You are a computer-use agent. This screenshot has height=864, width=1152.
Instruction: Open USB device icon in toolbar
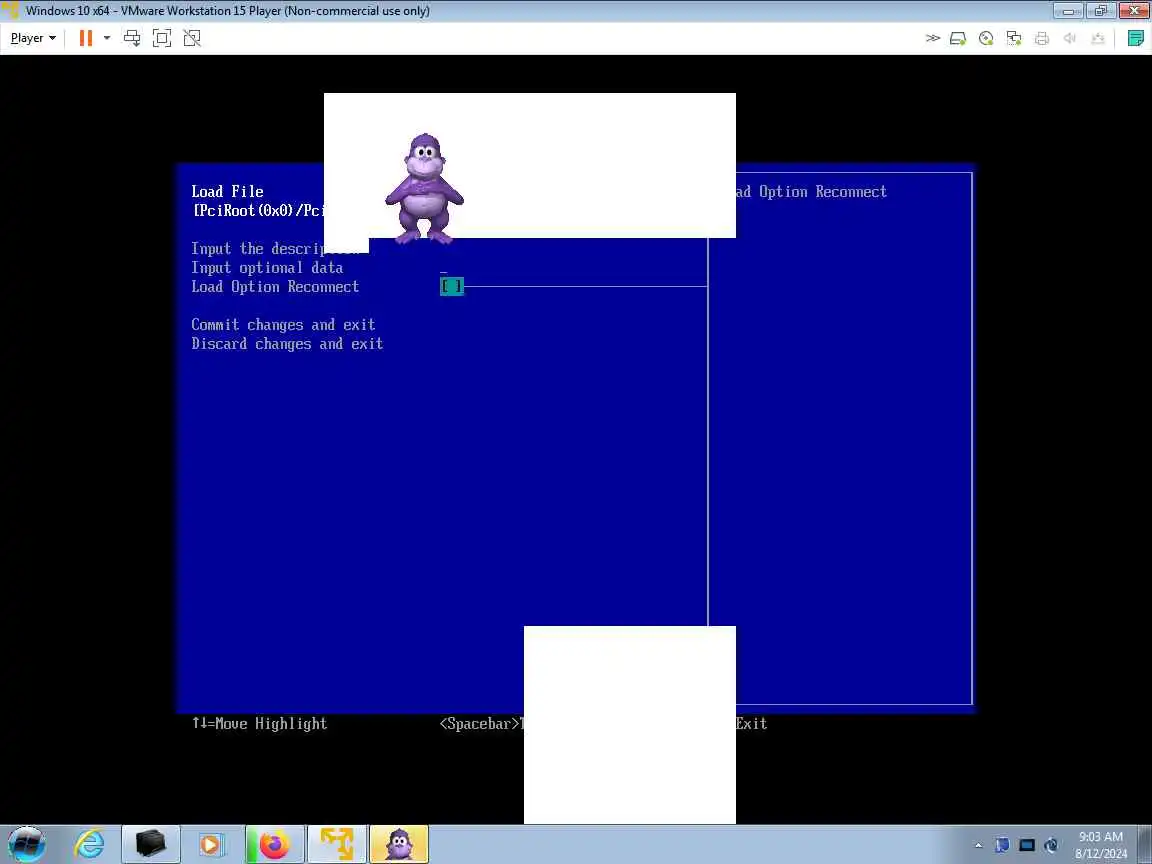(x=1098, y=38)
